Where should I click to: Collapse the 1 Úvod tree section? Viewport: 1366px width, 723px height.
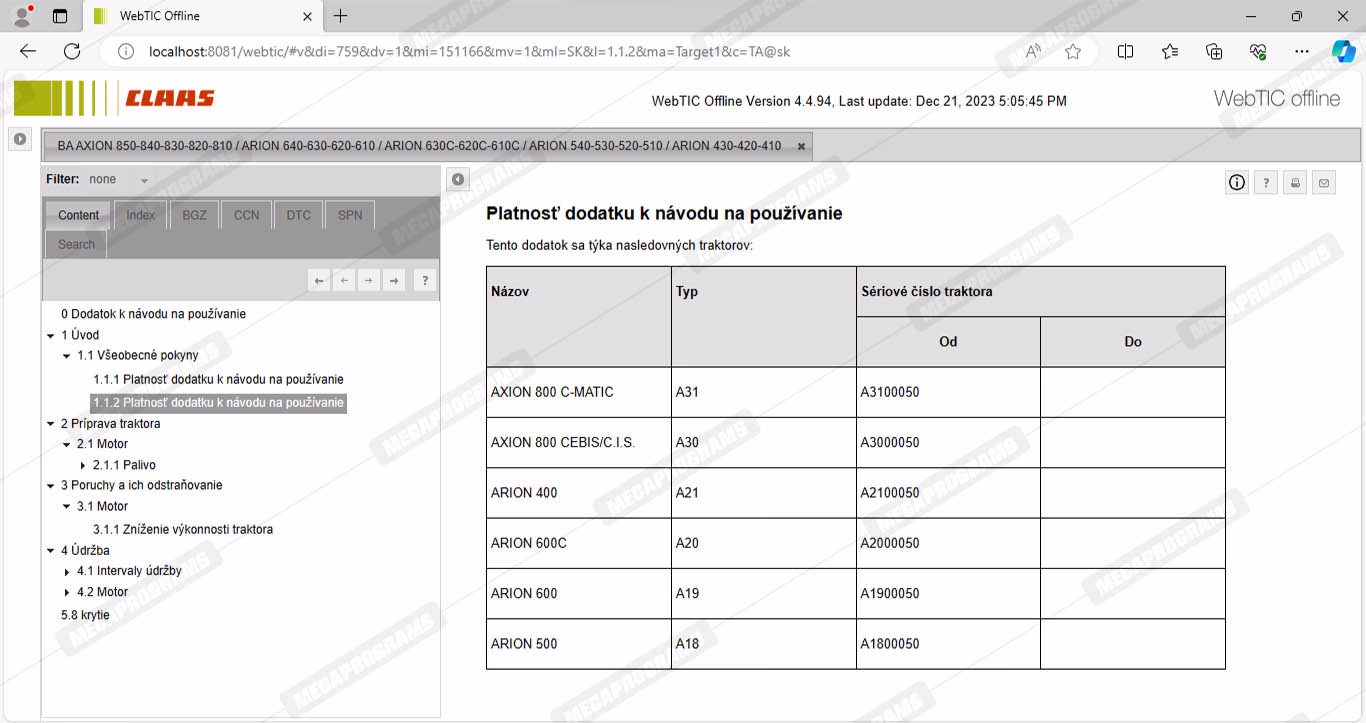pos(51,335)
